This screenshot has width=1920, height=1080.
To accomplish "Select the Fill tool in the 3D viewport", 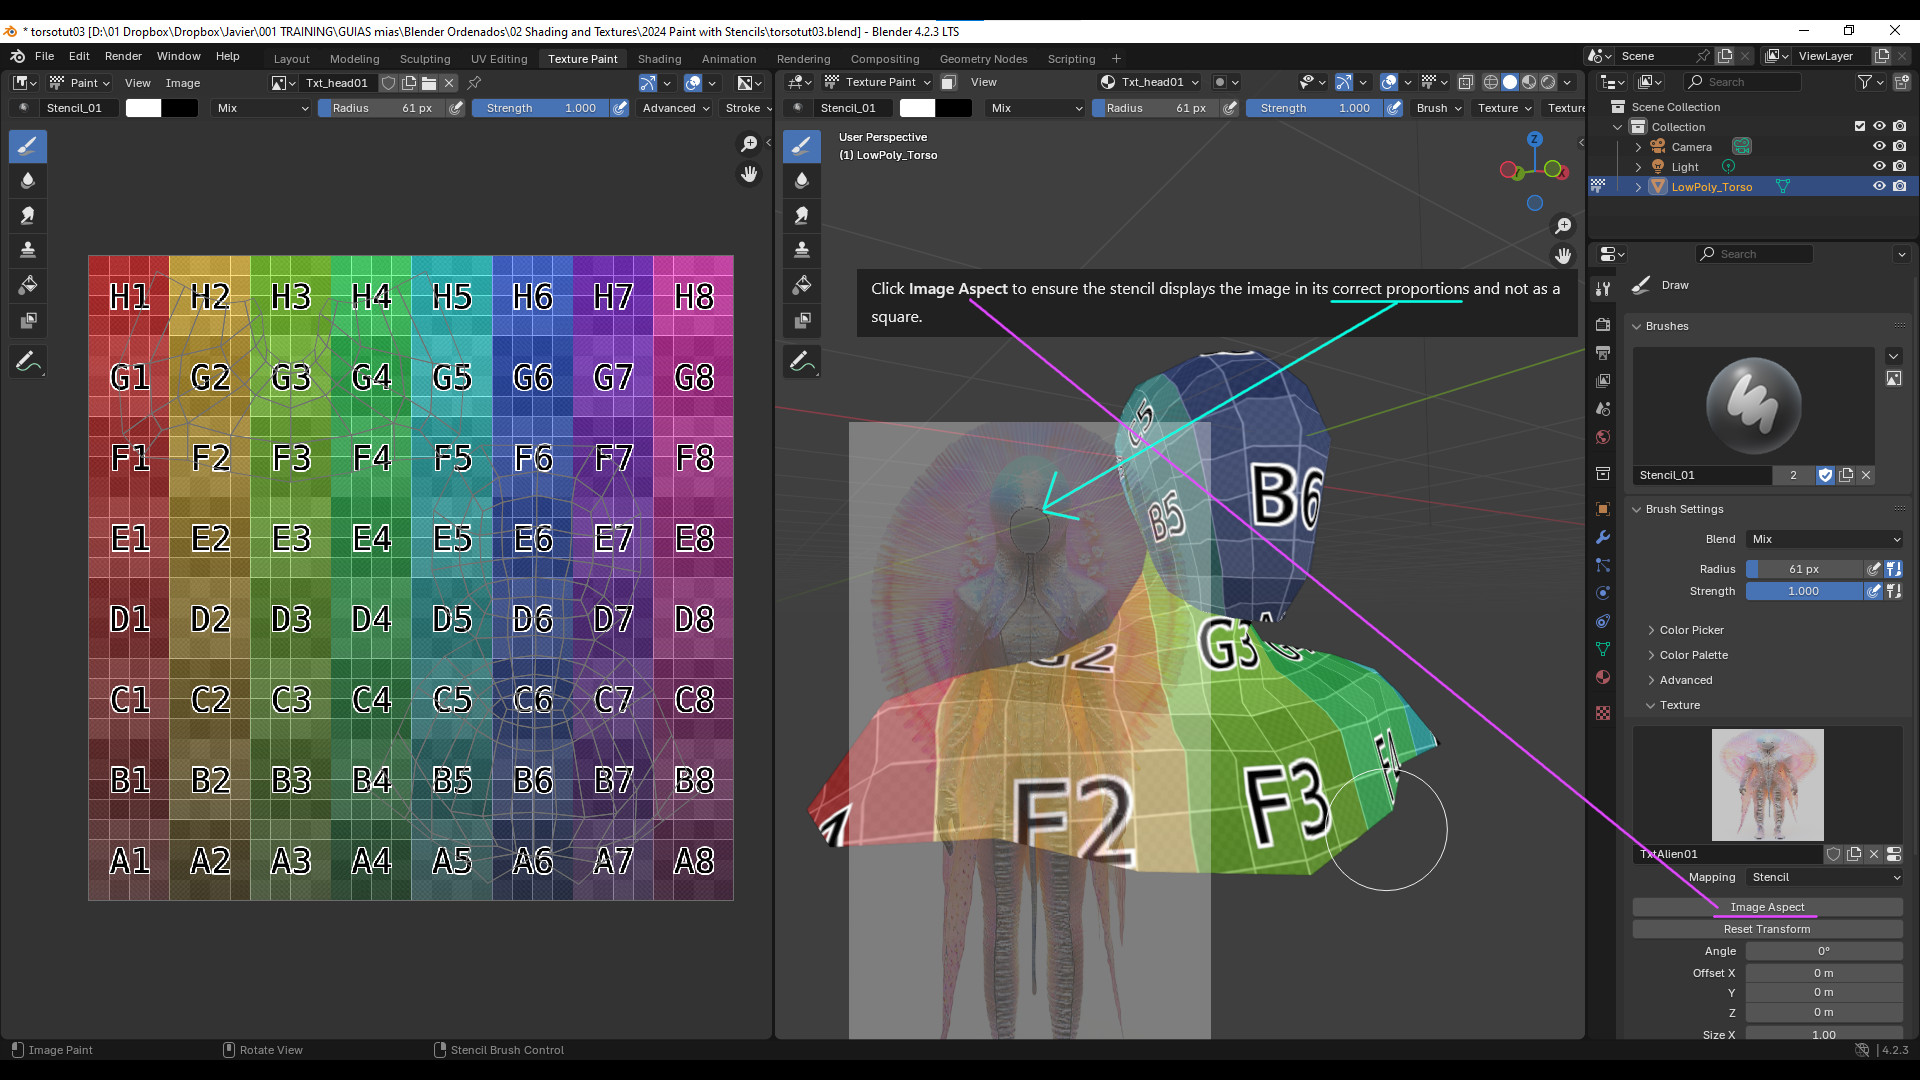I will [802, 286].
